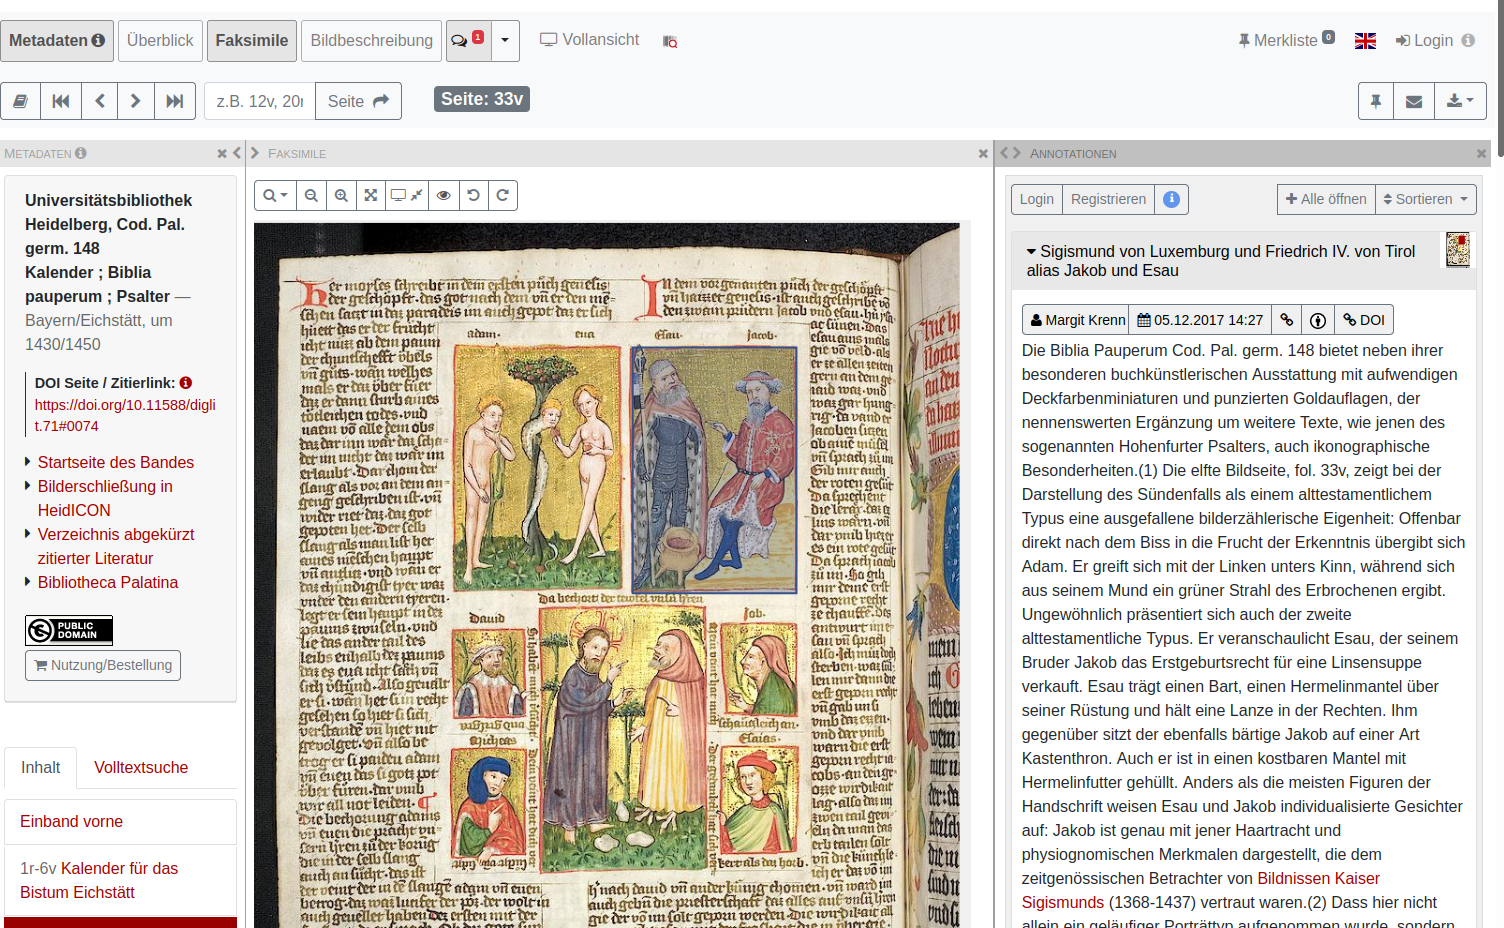
Task: Click the zoom in magnifier icon
Action: (x=342, y=195)
